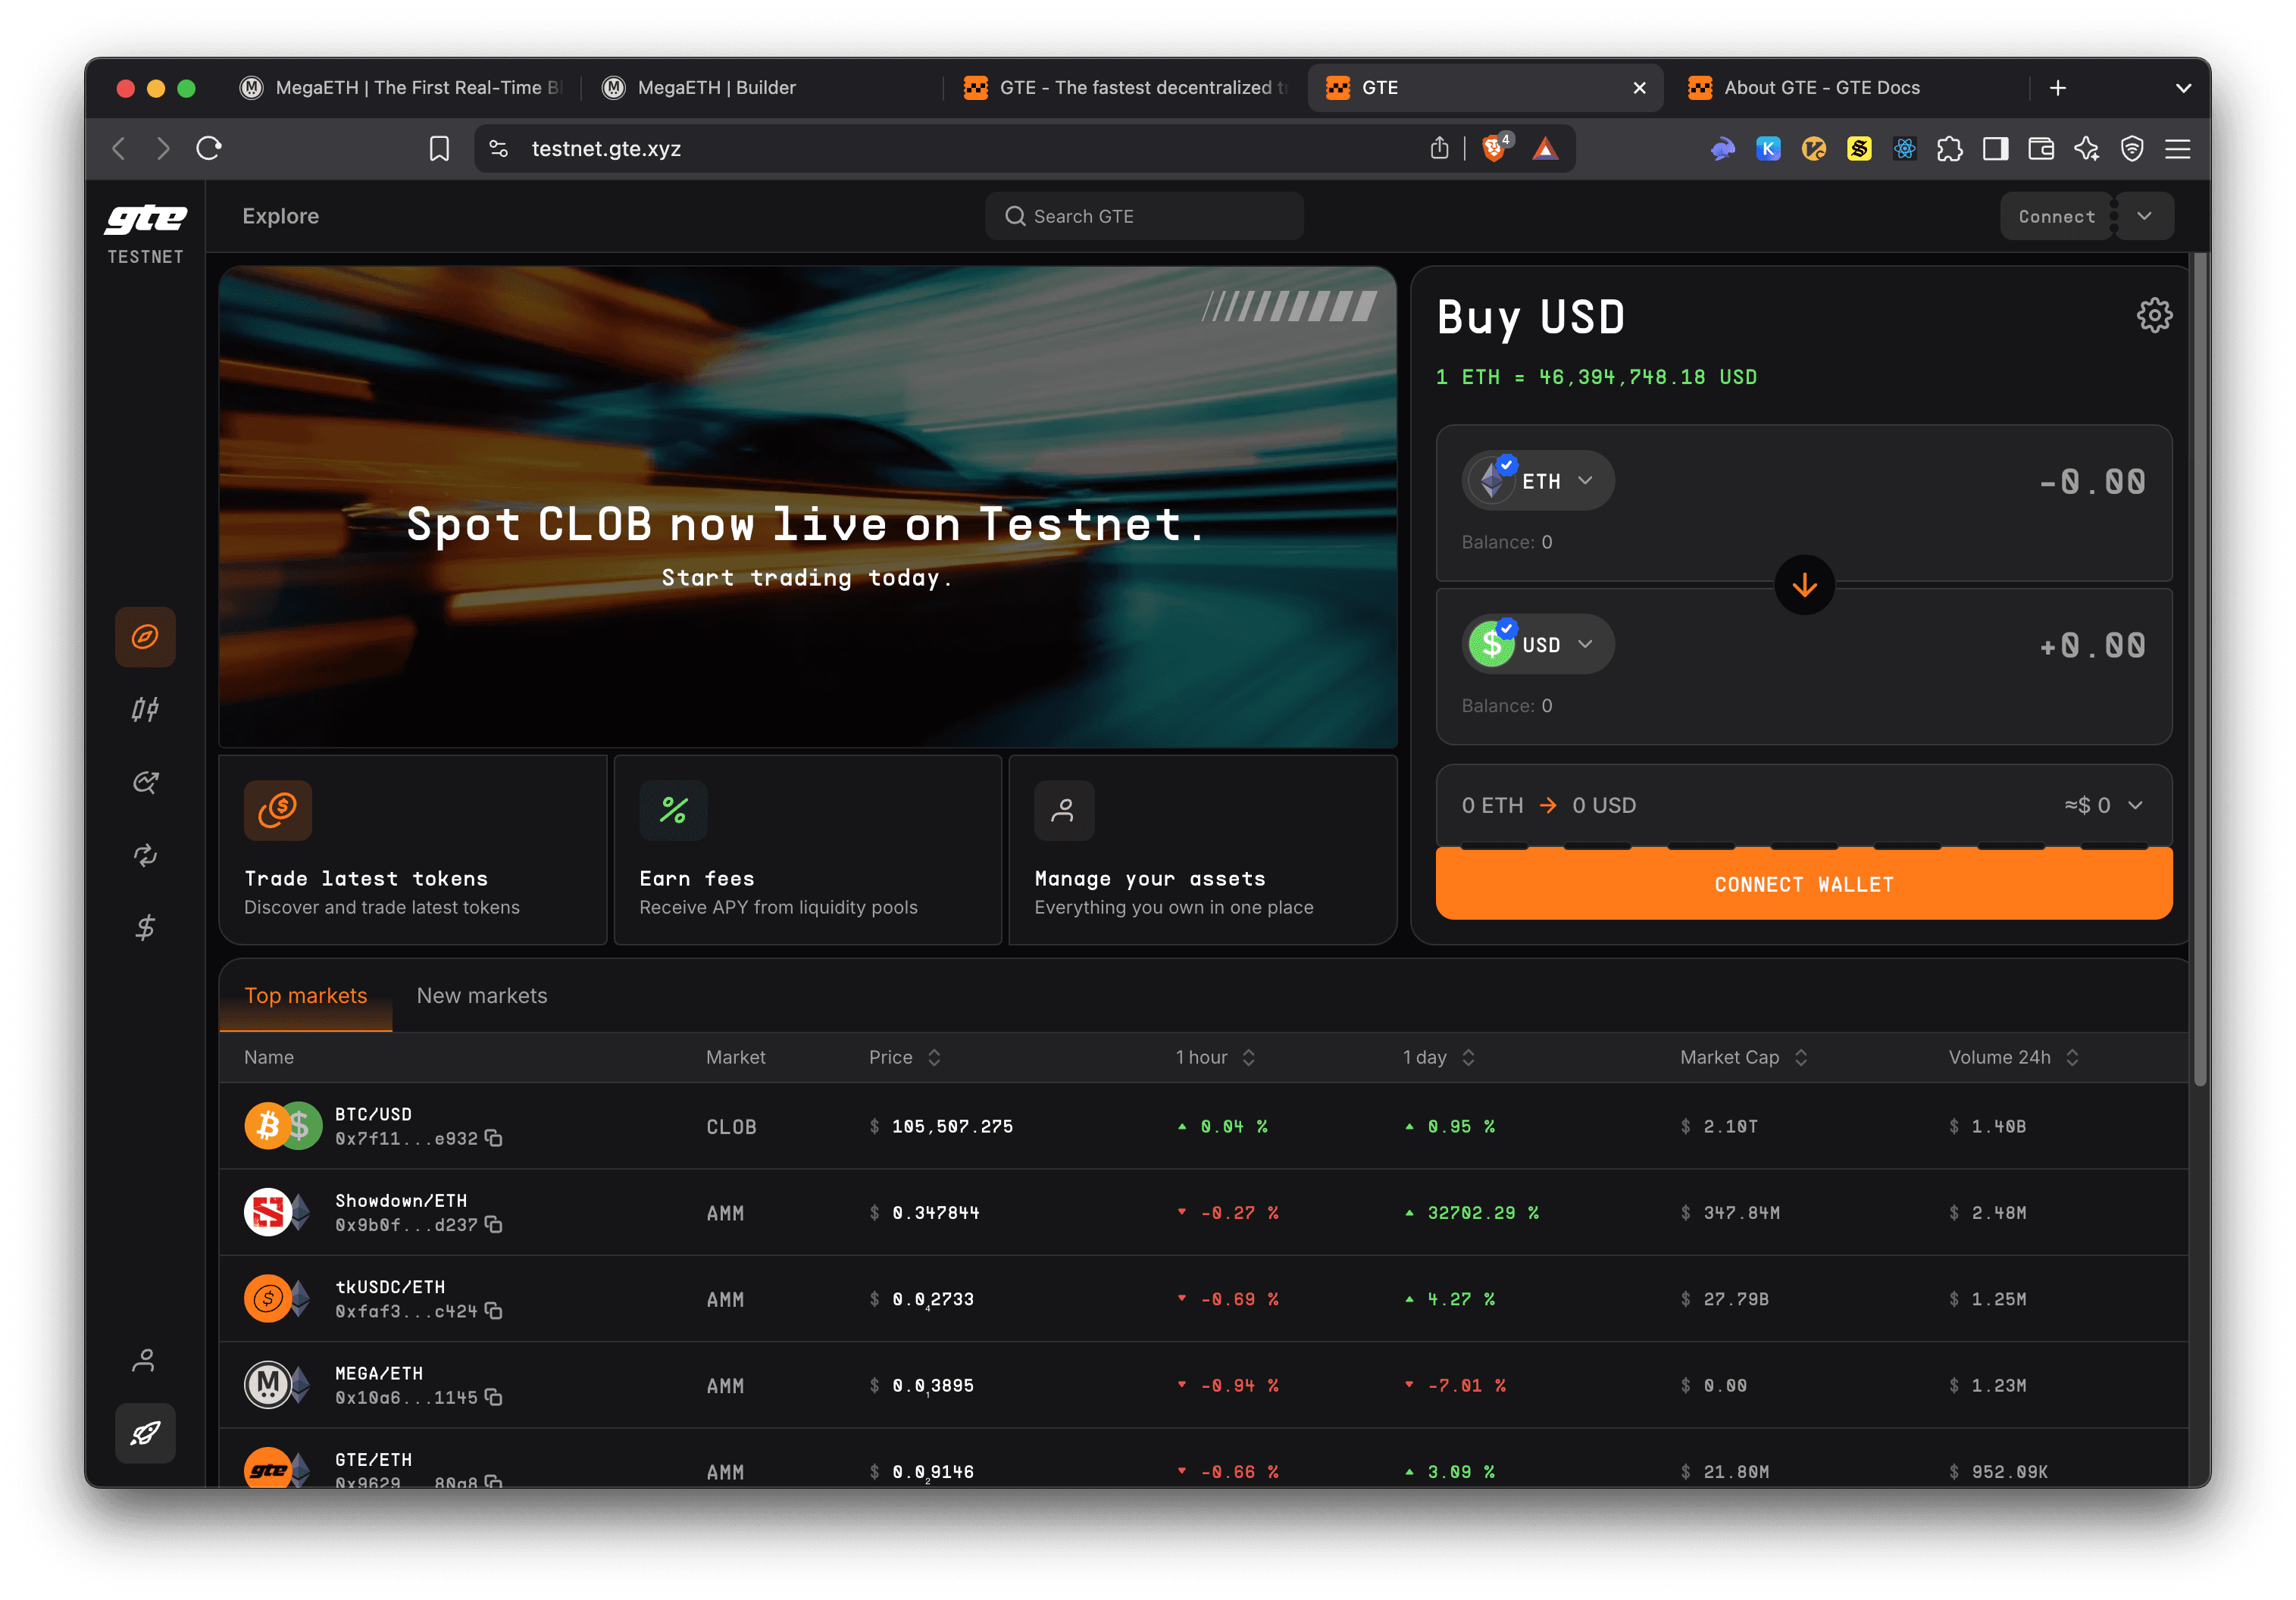Screen dimensions: 2296x1600
Task: Expand swap details chevron next to ≈$ 0
Action: click(2135, 805)
